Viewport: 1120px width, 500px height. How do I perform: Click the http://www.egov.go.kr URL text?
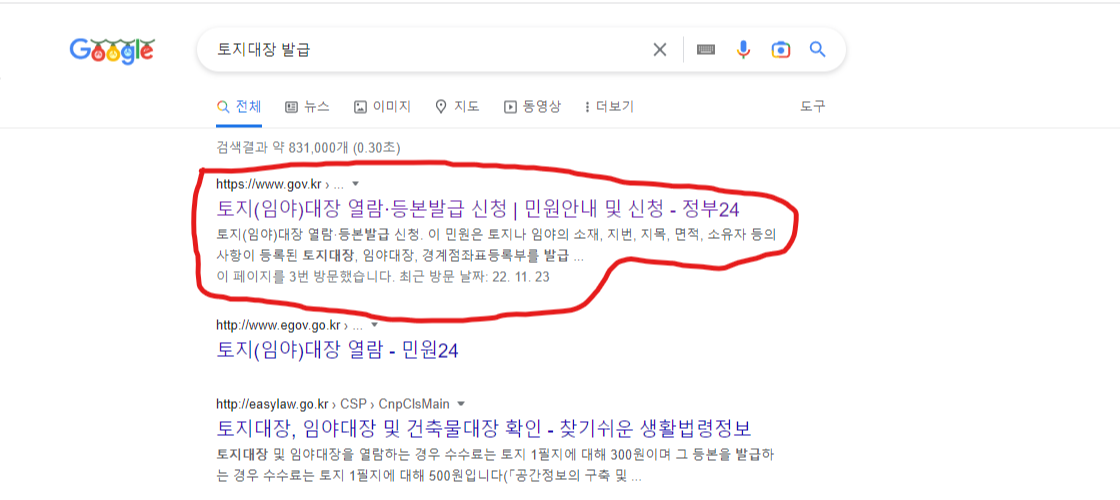pyautogui.click(x=278, y=325)
